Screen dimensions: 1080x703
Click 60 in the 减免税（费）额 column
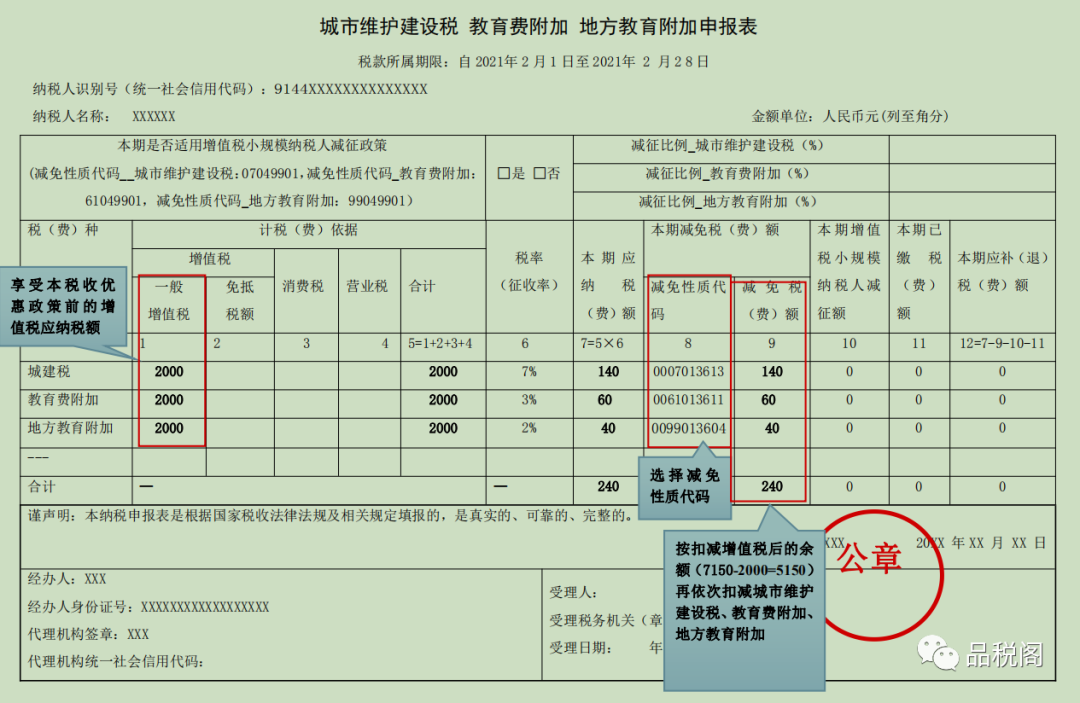coord(769,400)
